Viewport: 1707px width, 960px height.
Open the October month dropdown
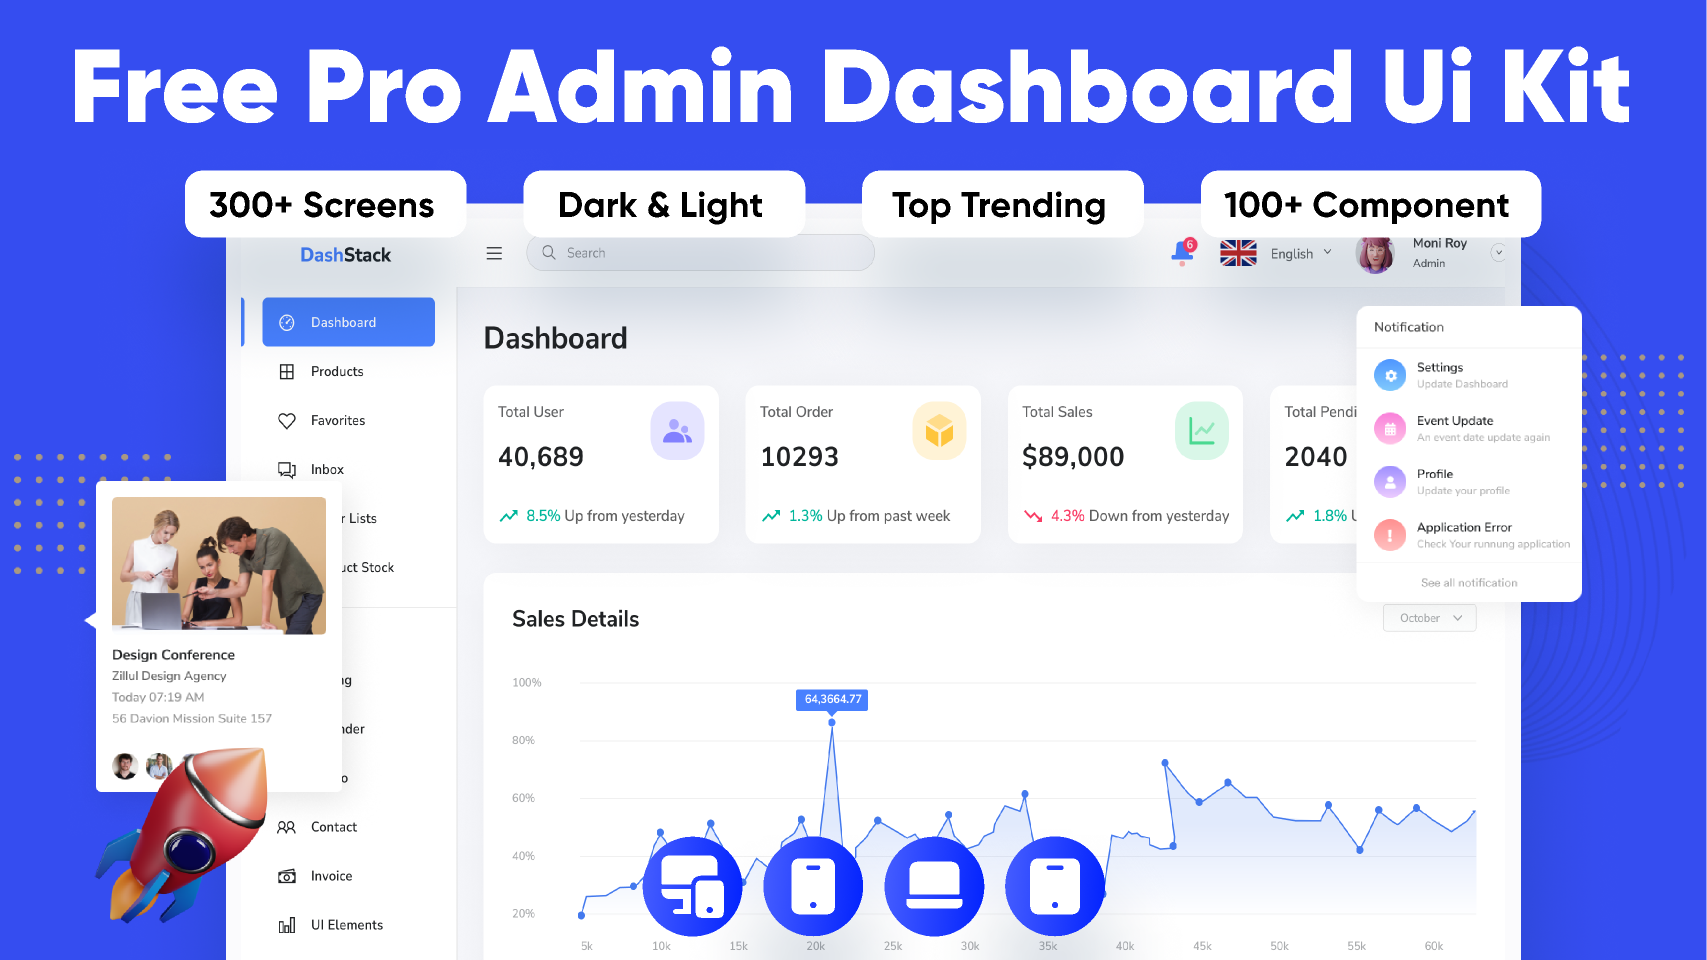click(x=1429, y=618)
